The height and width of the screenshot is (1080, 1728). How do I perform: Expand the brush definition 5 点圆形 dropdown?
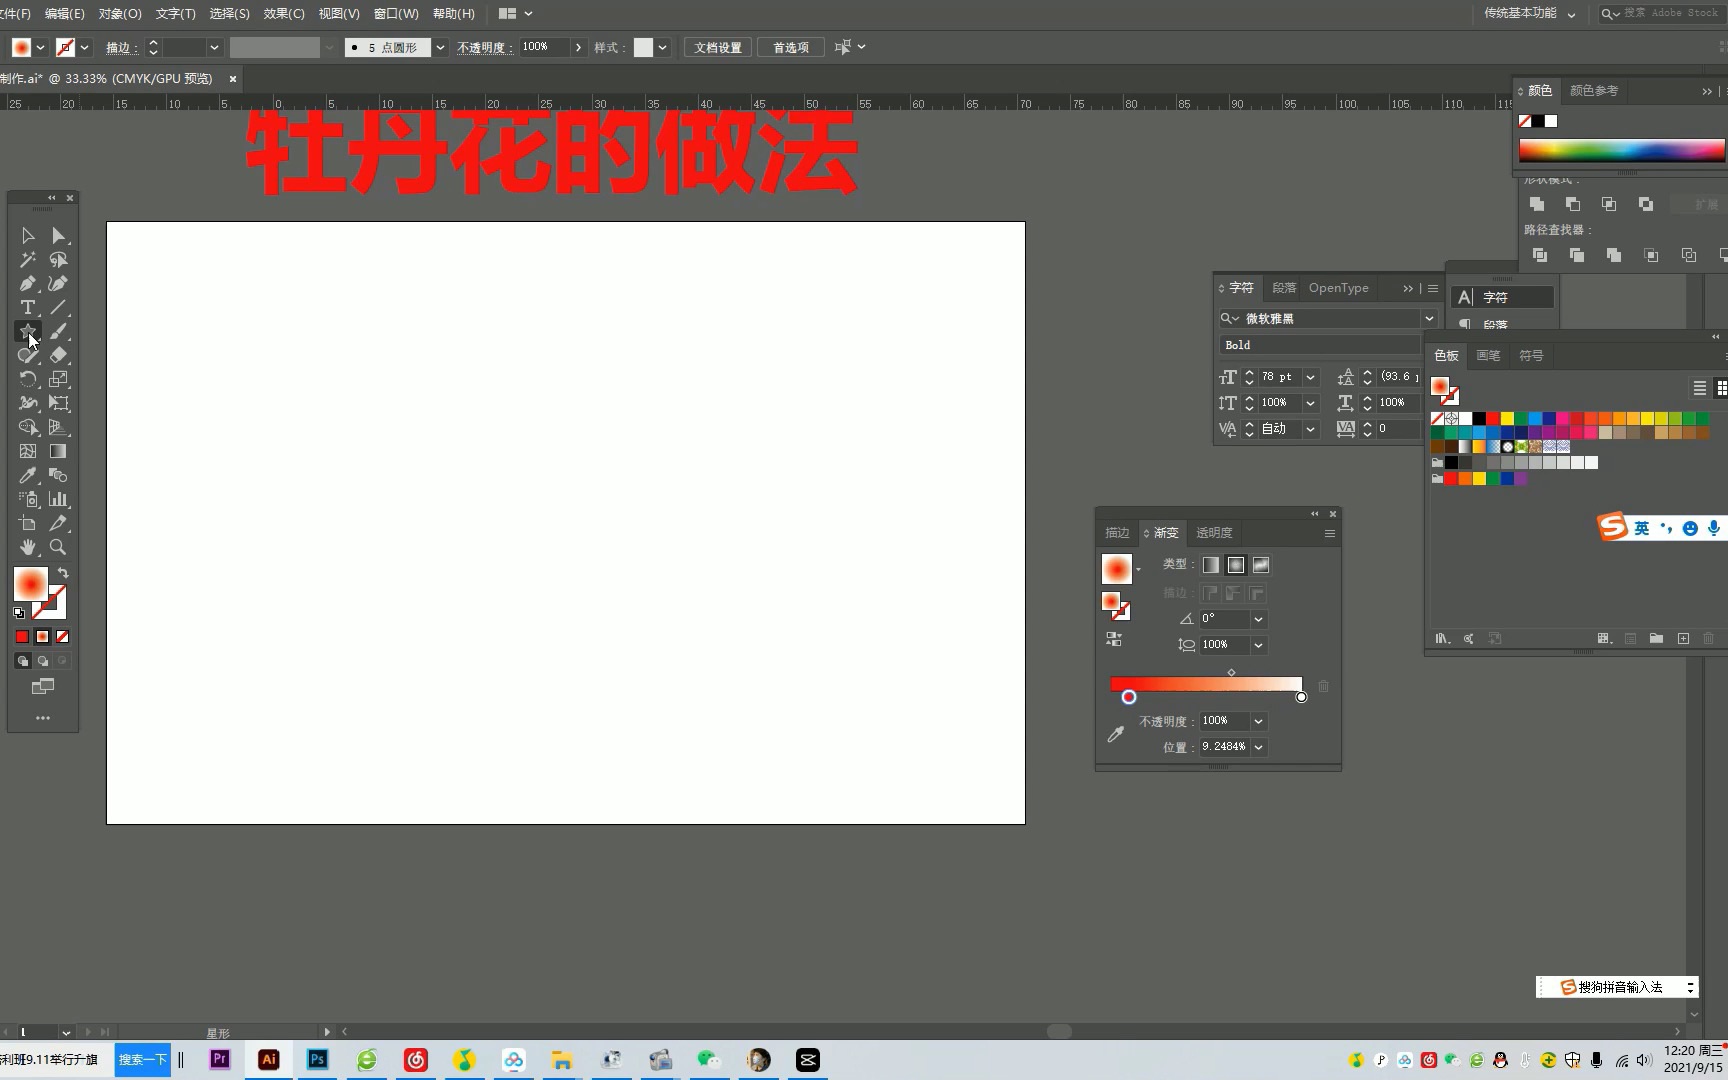click(440, 47)
